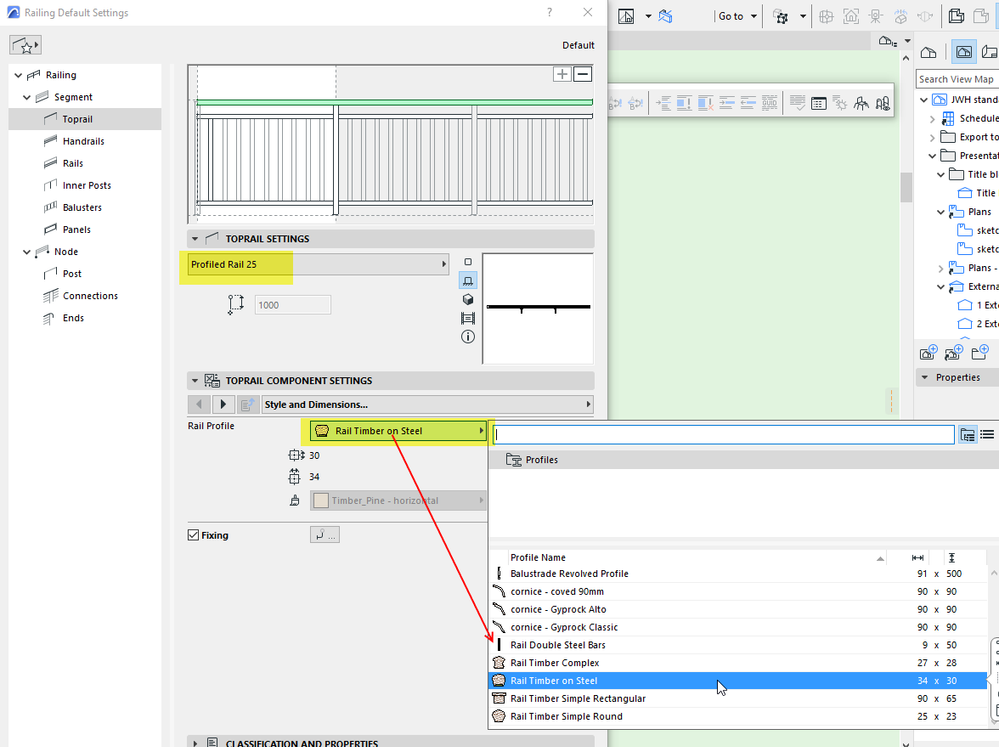Open the Profiled Rail 25 dropdown
Screen dimensions: 999x747
(x=318, y=264)
